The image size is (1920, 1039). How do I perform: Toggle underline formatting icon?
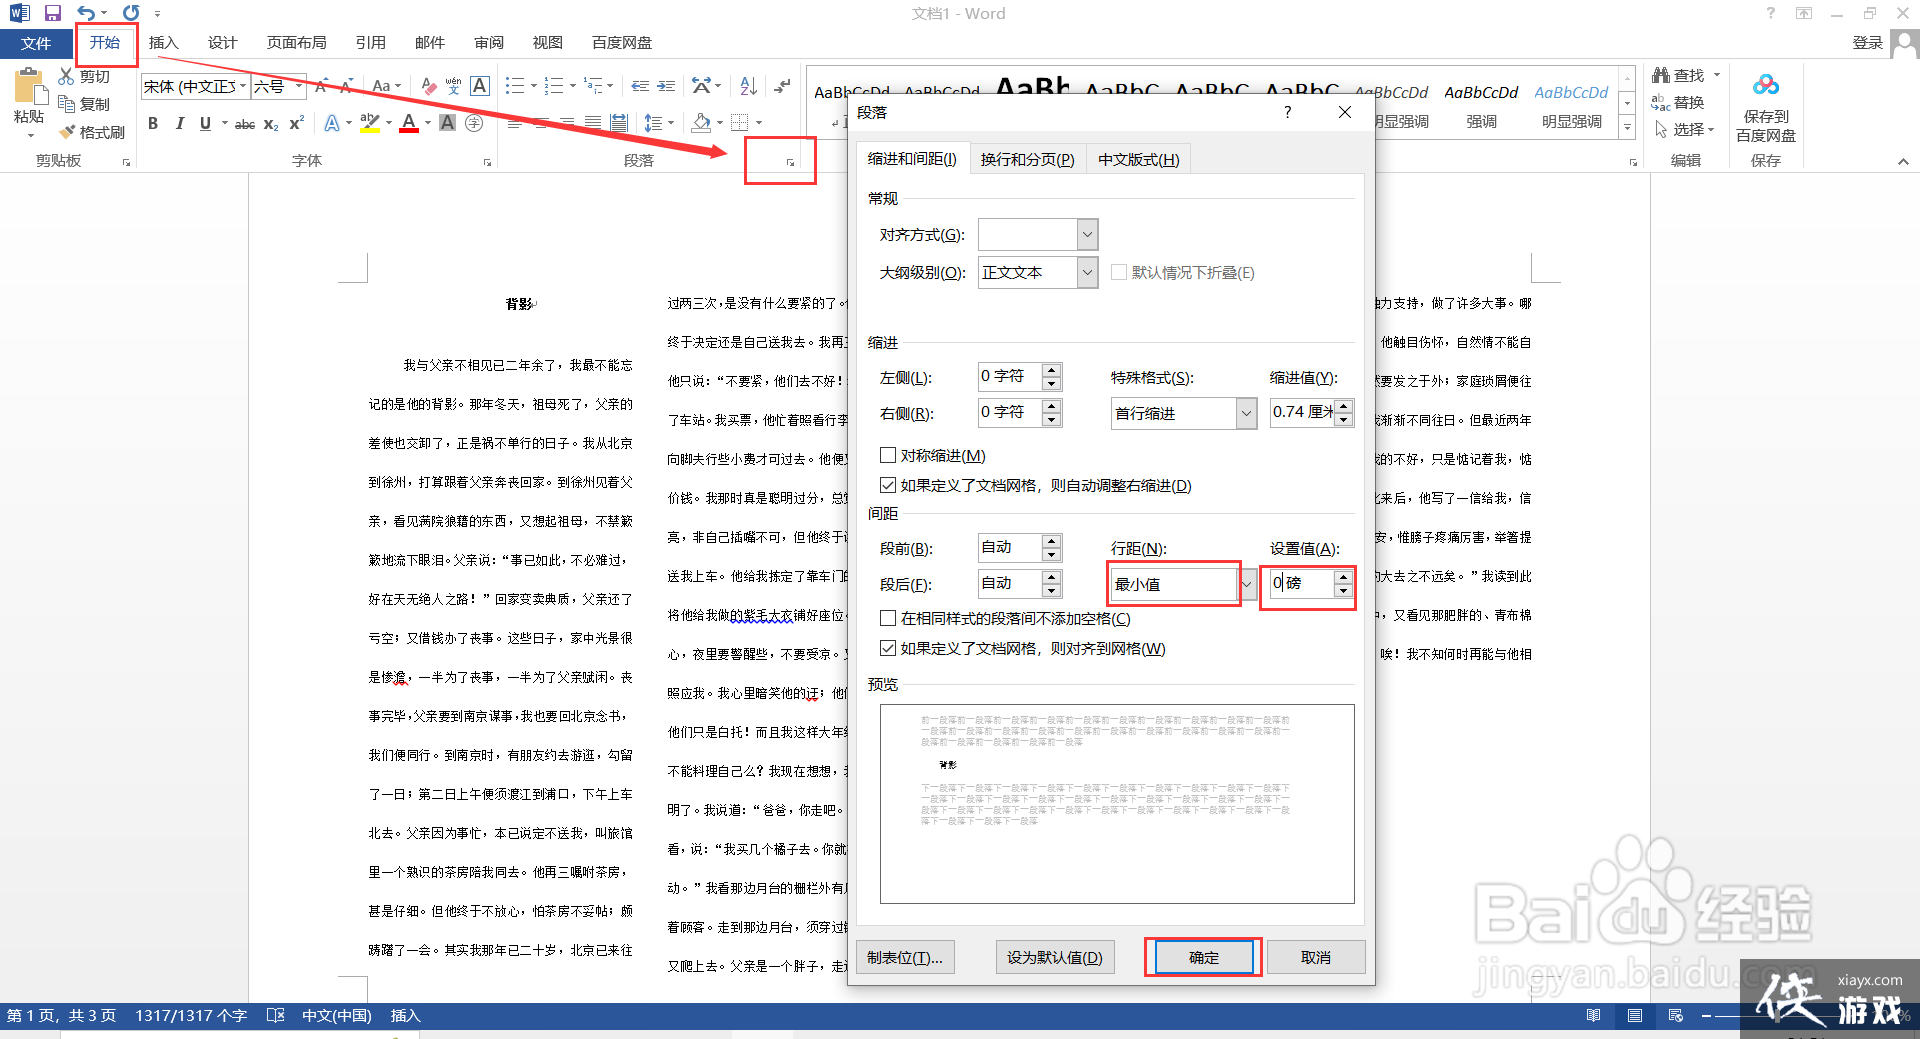pos(205,123)
